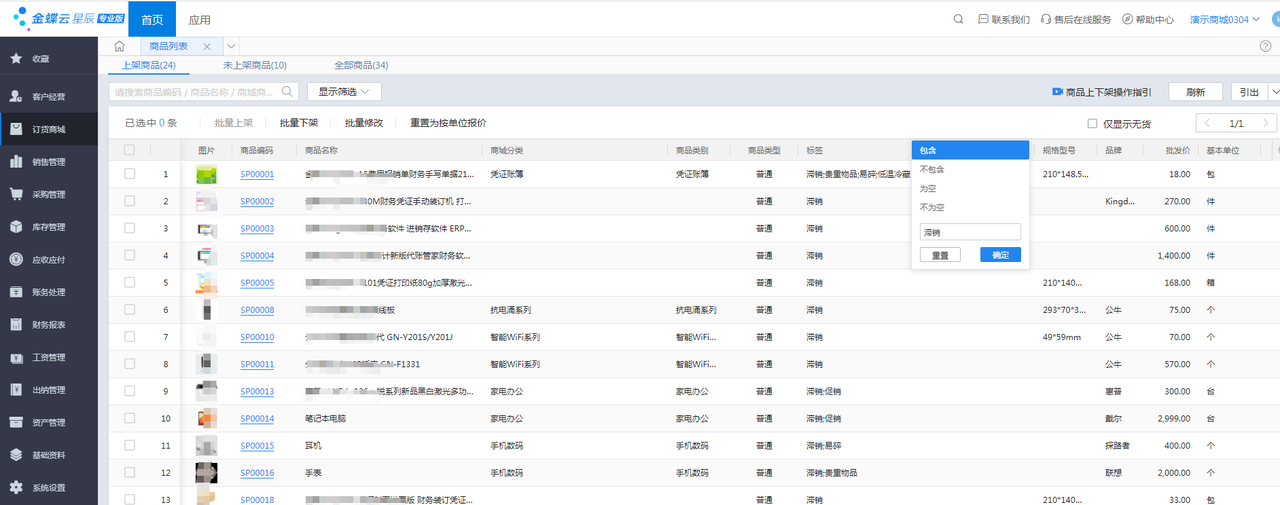This screenshot has width=1280, height=505.
Task: Go to next page arrow in pagination
Action: tap(1266, 123)
